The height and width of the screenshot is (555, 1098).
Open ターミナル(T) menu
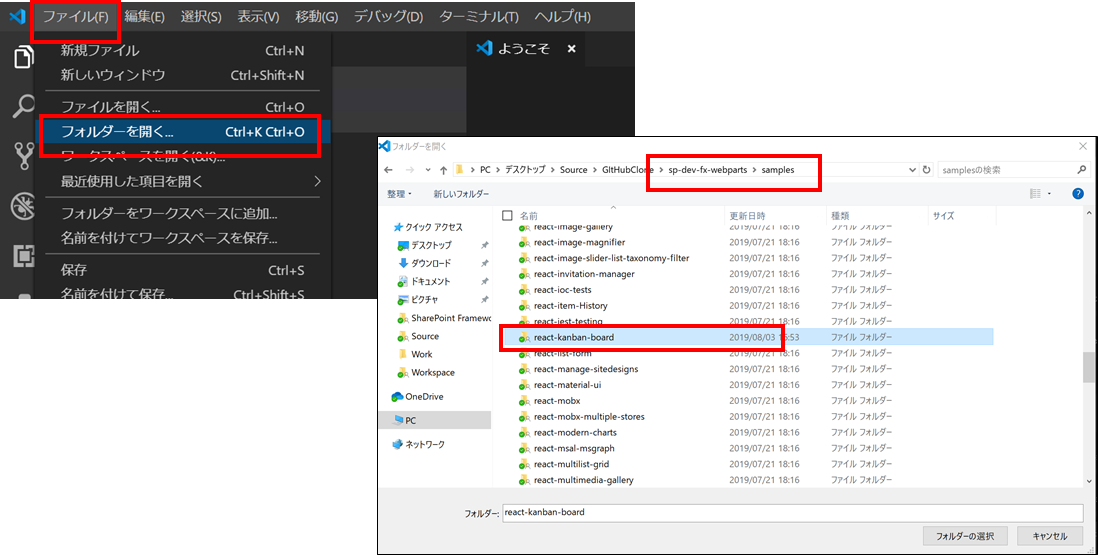coord(479,17)
